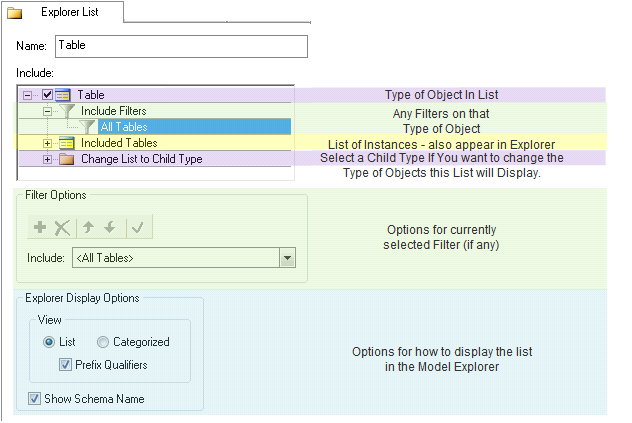
Task: Click the Explorer Display Options group label
Action: pos(82,298)
